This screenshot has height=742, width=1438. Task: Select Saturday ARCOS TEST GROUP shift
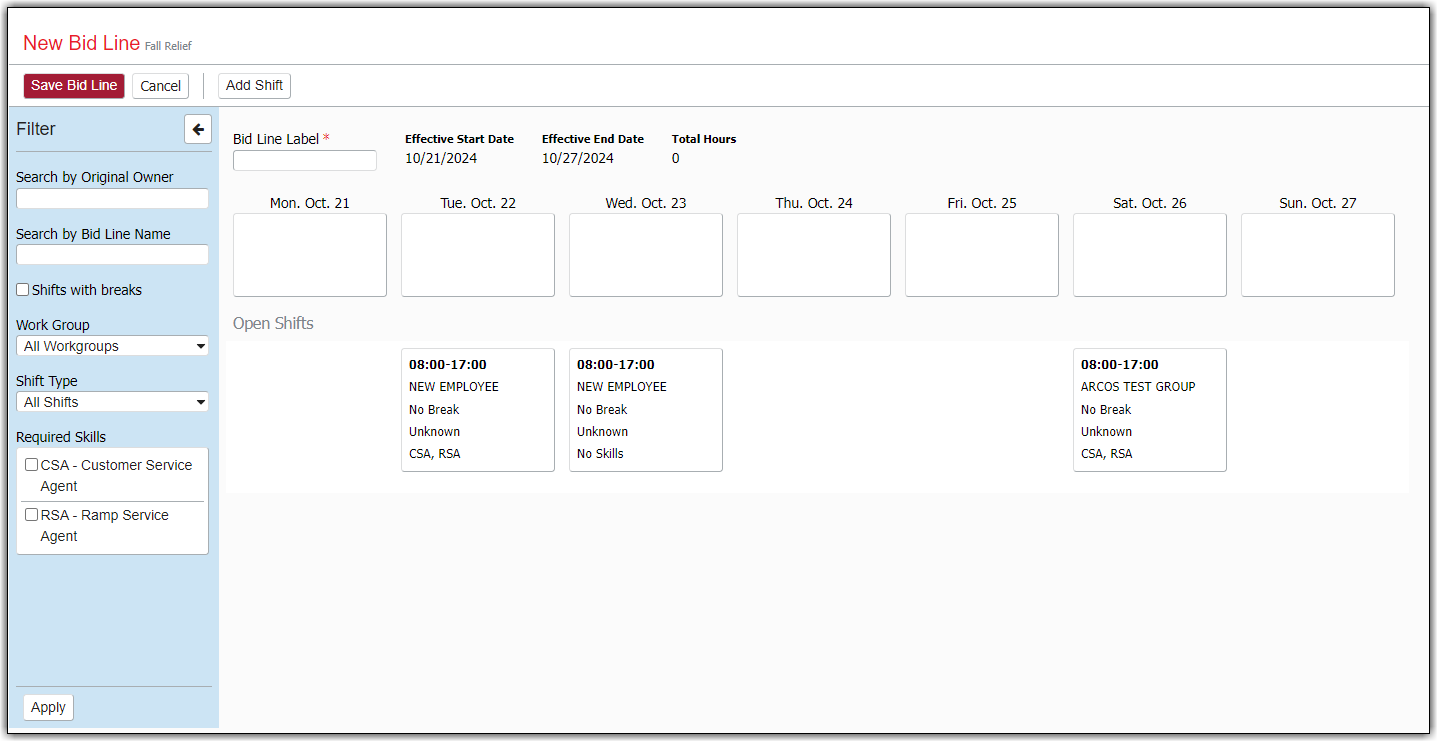coord(1150,410)
